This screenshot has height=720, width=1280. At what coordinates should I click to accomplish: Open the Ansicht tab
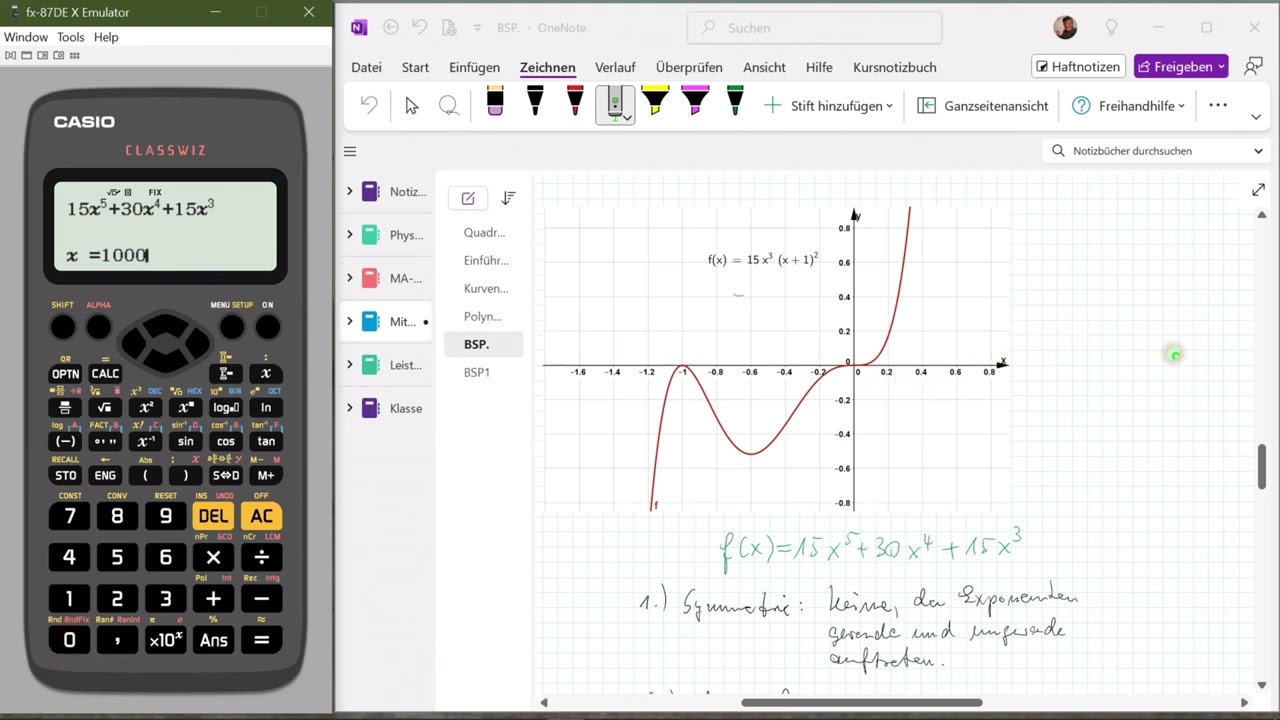point(764,67)
